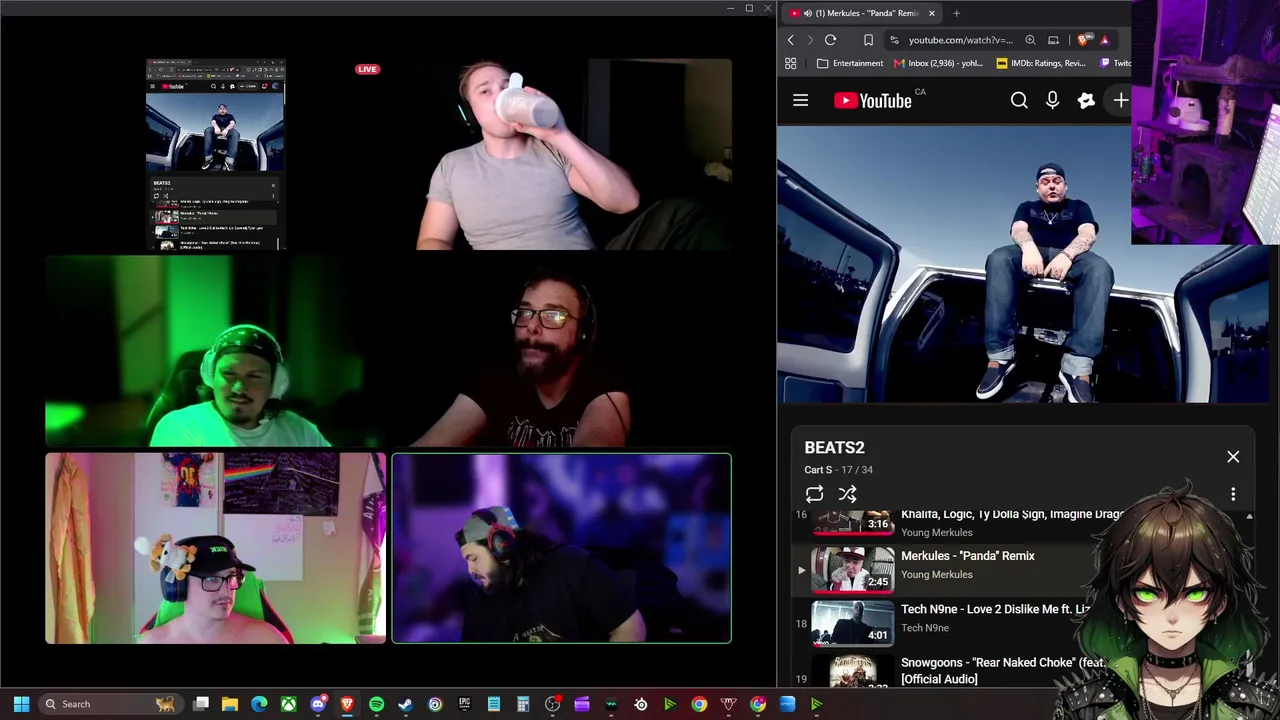Click the YouTube Create plus button
The image size is (1280, 720).
coord(1120,100)
